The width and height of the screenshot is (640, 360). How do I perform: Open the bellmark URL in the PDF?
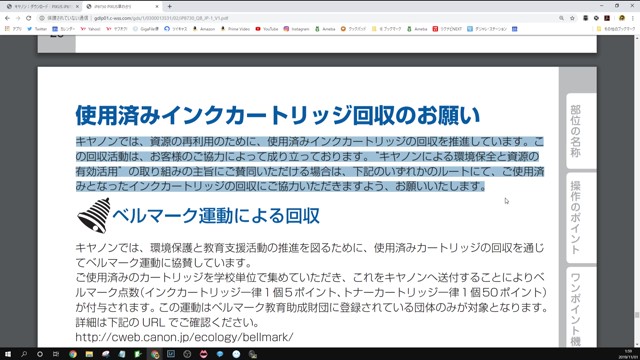click(184, 337)
